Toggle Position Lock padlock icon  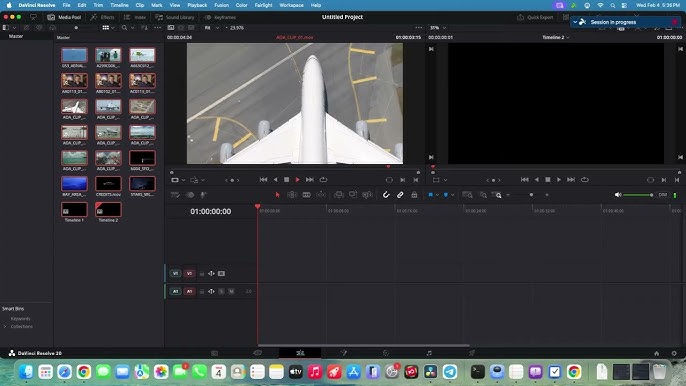[x=414, y=195]
